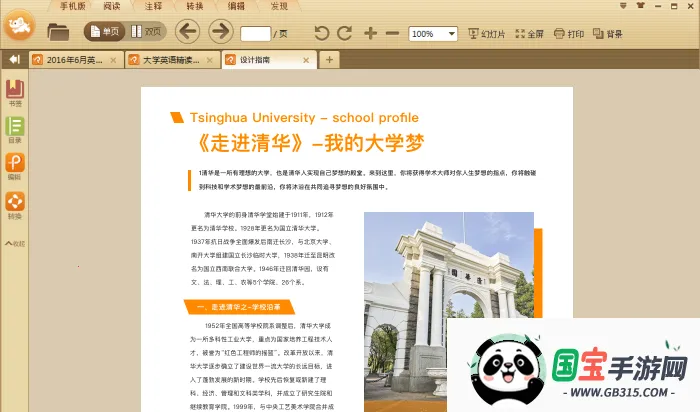Open a file with the folder icon
This screenshot has height=412, width=700.
point(58,32)
